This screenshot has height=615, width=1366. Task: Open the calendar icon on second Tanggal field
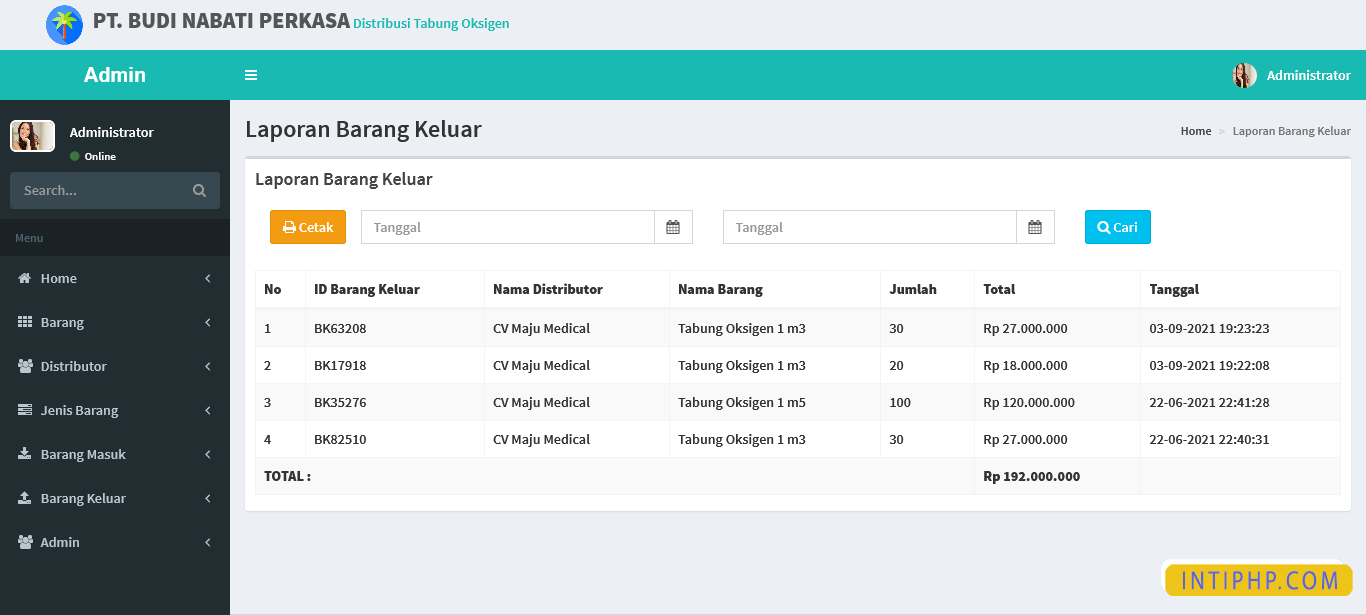(x=1034, y=227)
